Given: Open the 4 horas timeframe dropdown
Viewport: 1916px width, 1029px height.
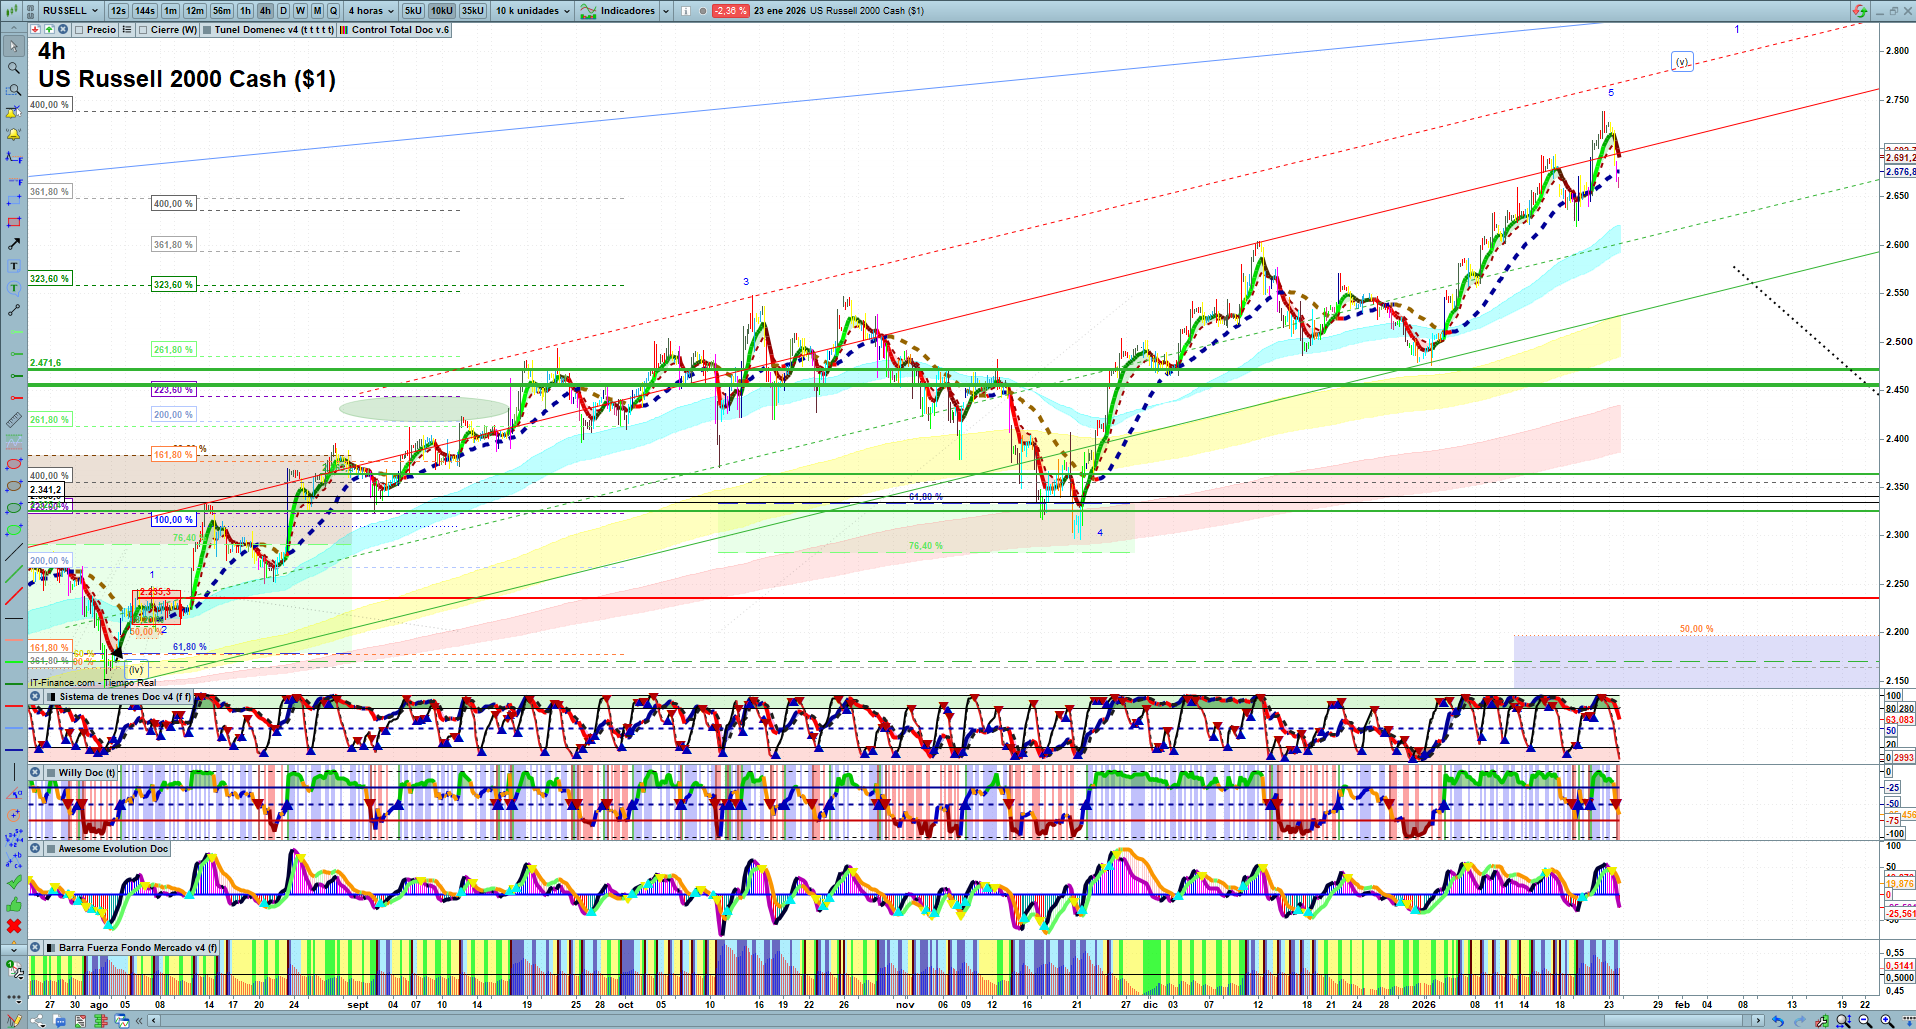Looking at the screenshot, I should click(x=371, y=11).
